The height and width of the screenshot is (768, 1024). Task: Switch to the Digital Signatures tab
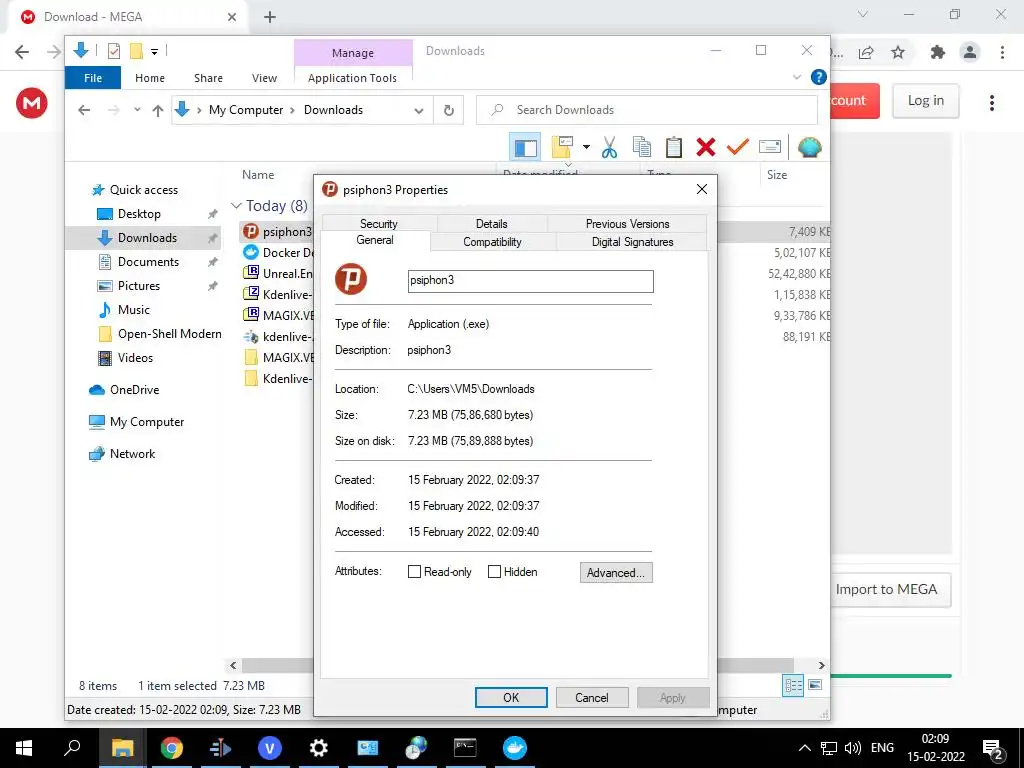pos(632,242)
